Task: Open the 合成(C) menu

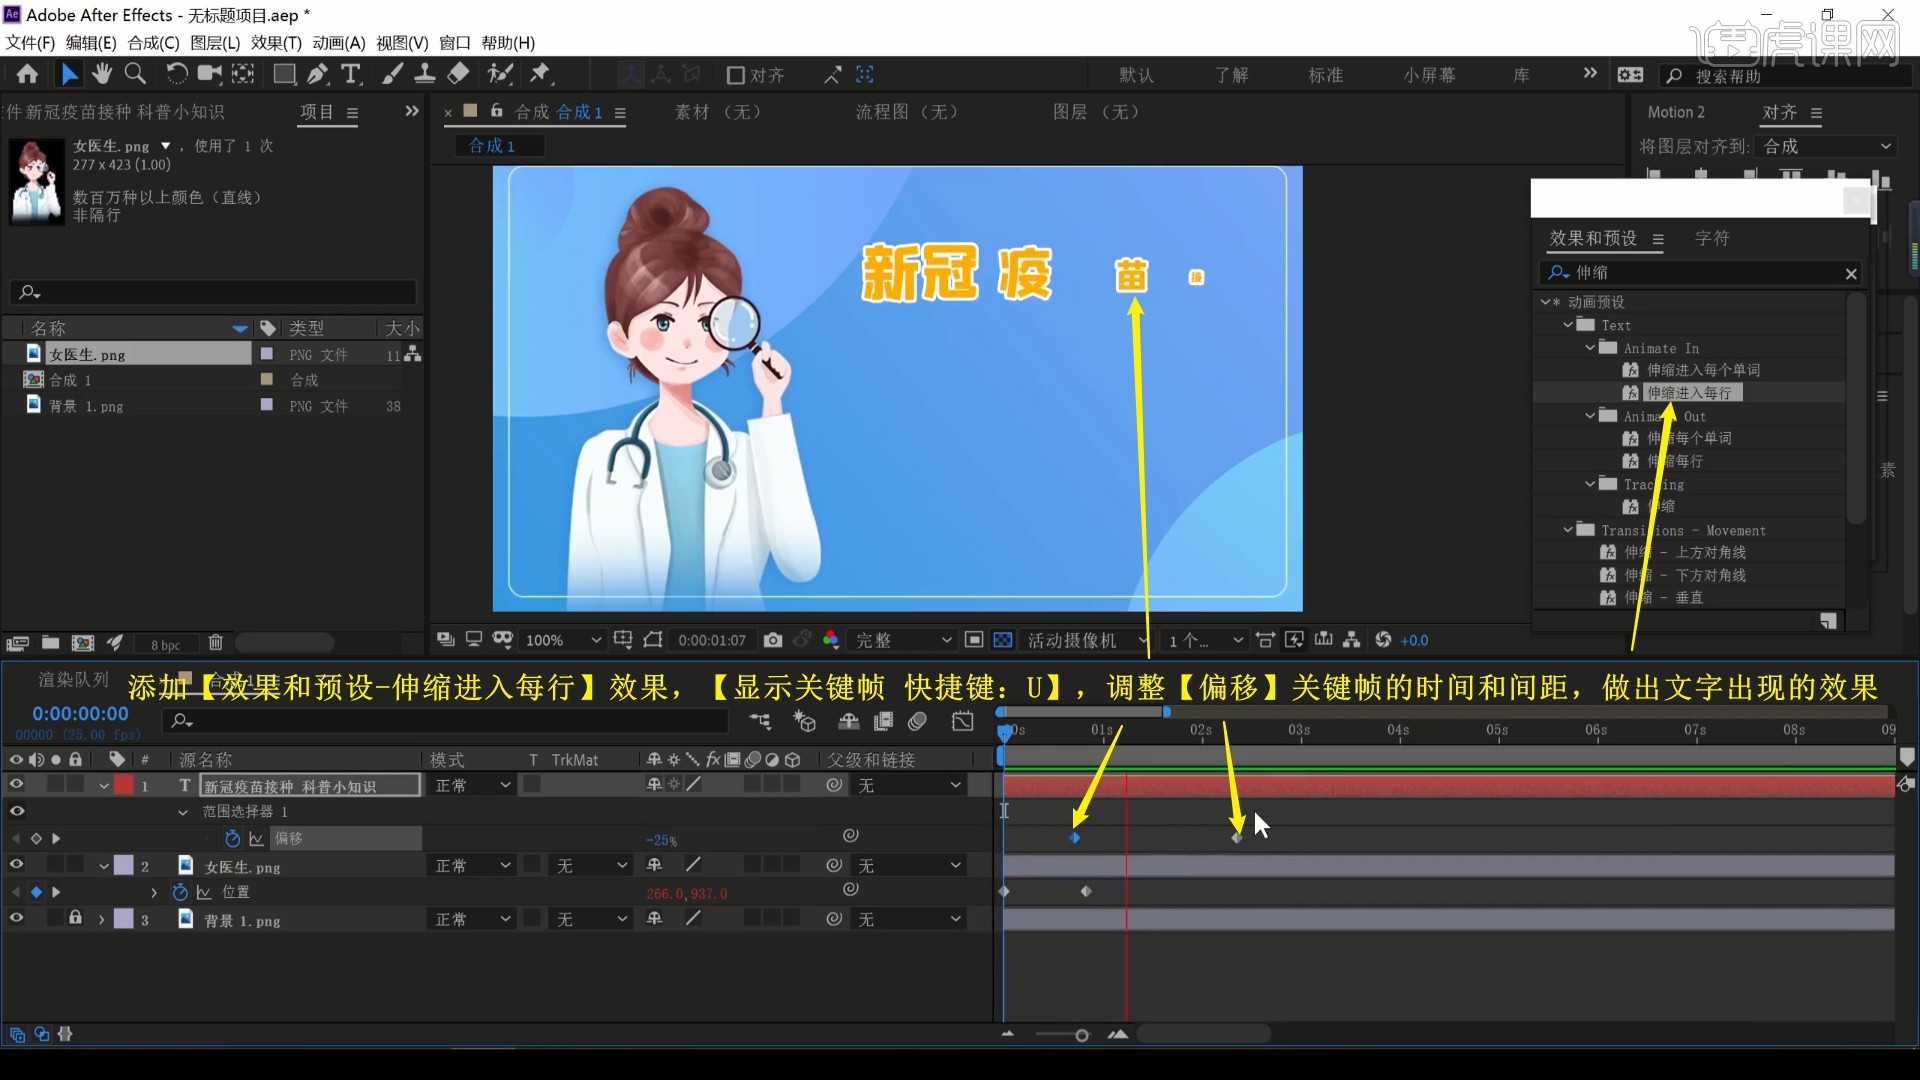Action: 153,43
